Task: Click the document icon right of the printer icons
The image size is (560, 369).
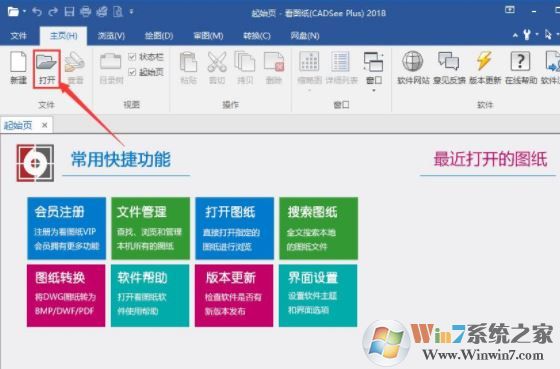Action: point(118,12)
